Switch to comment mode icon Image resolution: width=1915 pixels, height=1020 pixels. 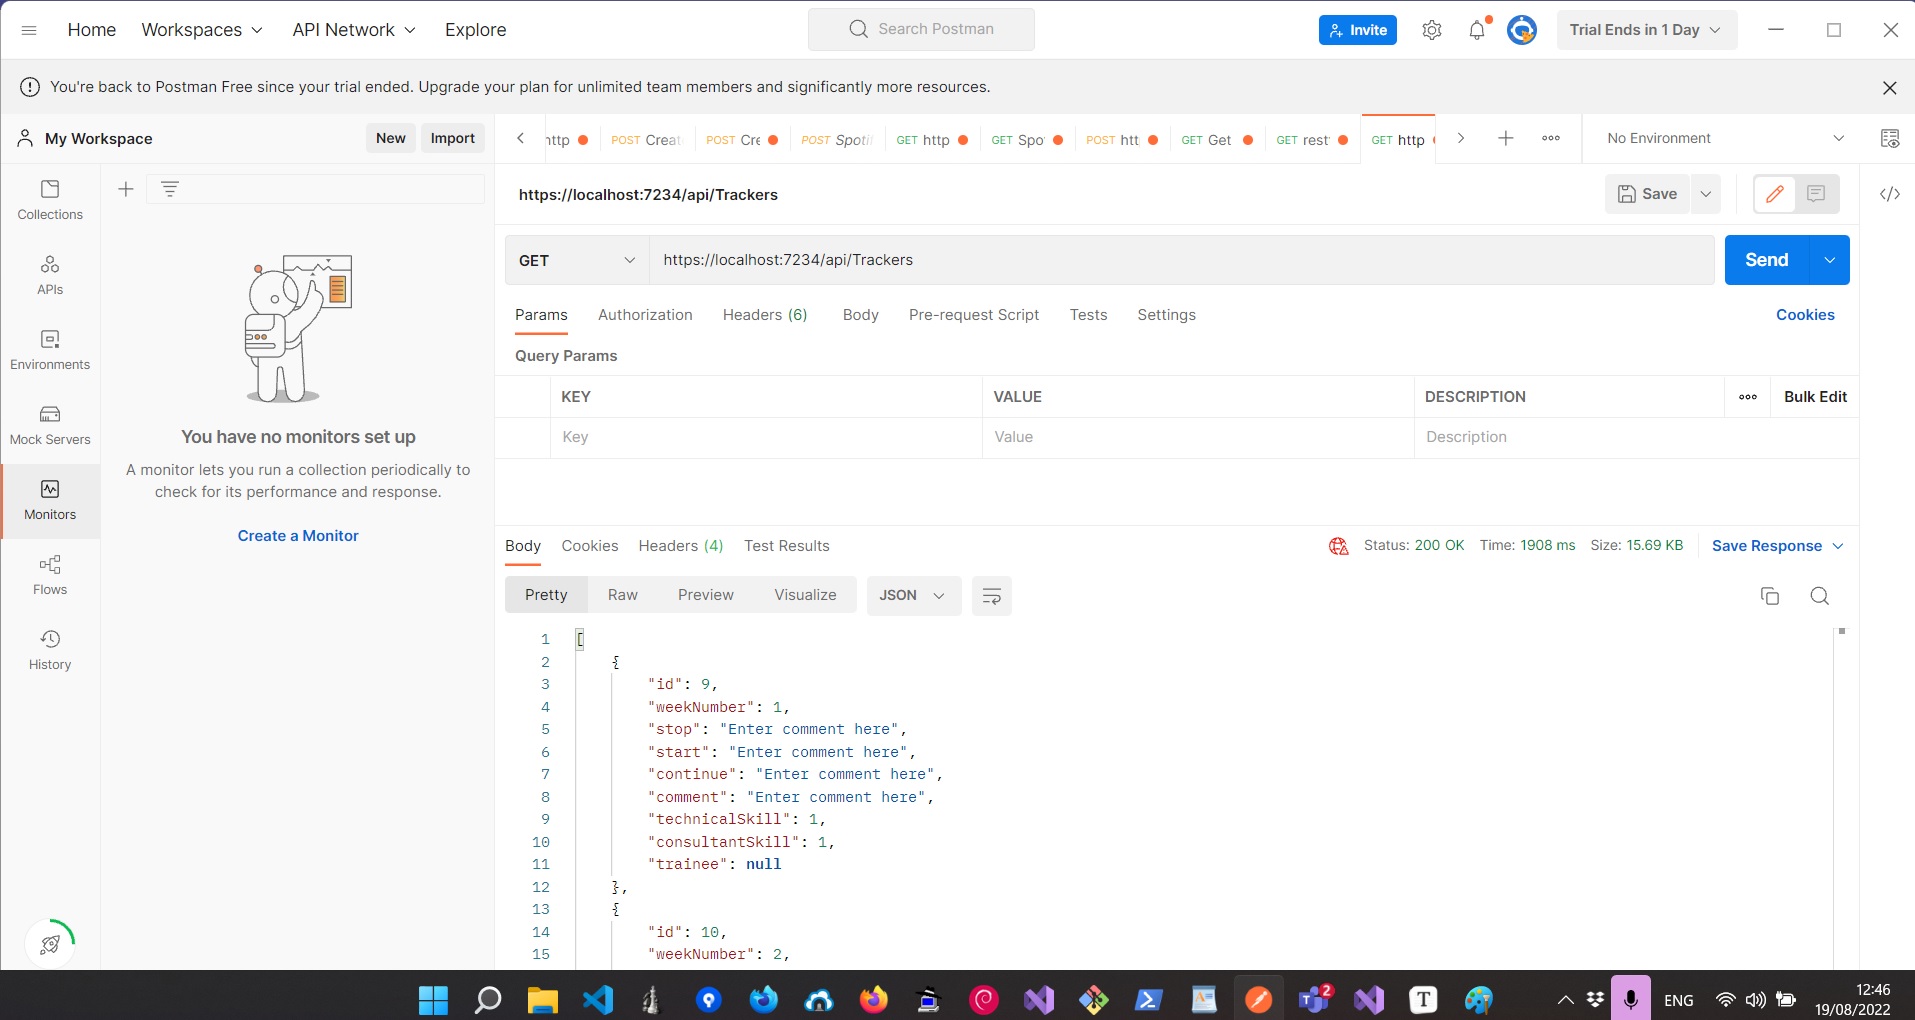[x=1816, y=194]
